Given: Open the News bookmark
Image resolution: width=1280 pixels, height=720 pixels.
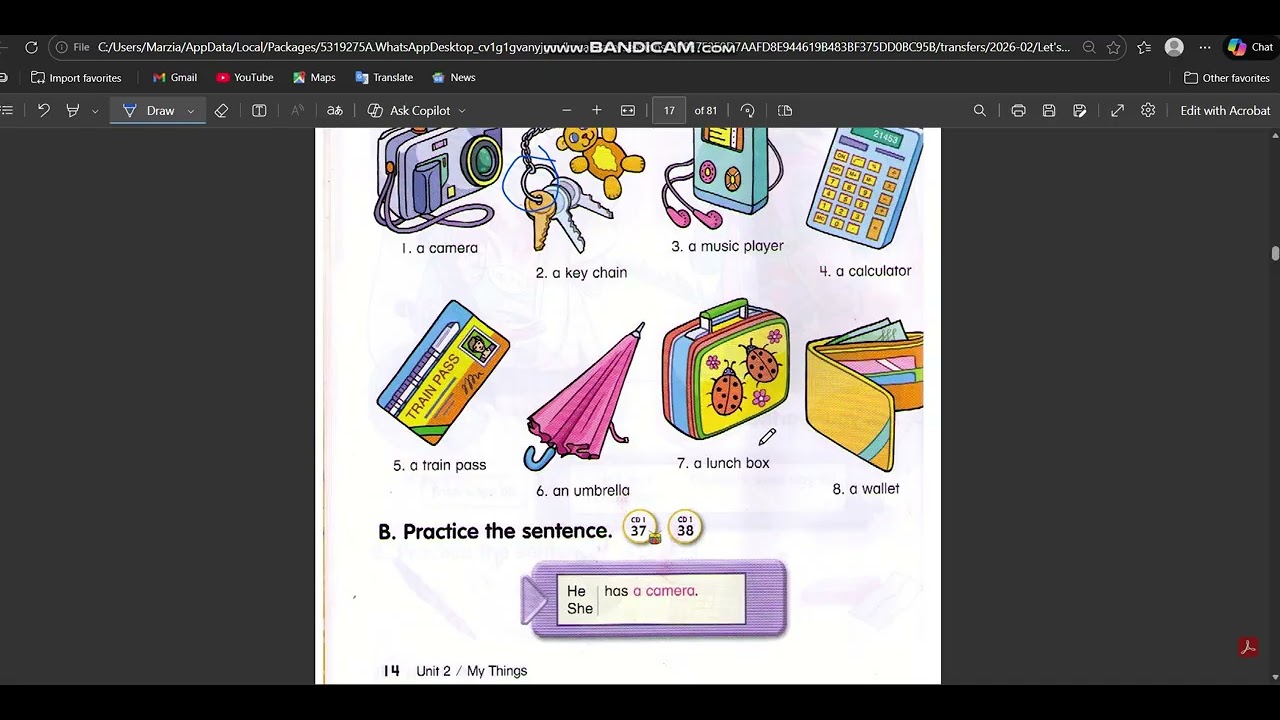Looking at the screenshot, I should tap(454, 77).
